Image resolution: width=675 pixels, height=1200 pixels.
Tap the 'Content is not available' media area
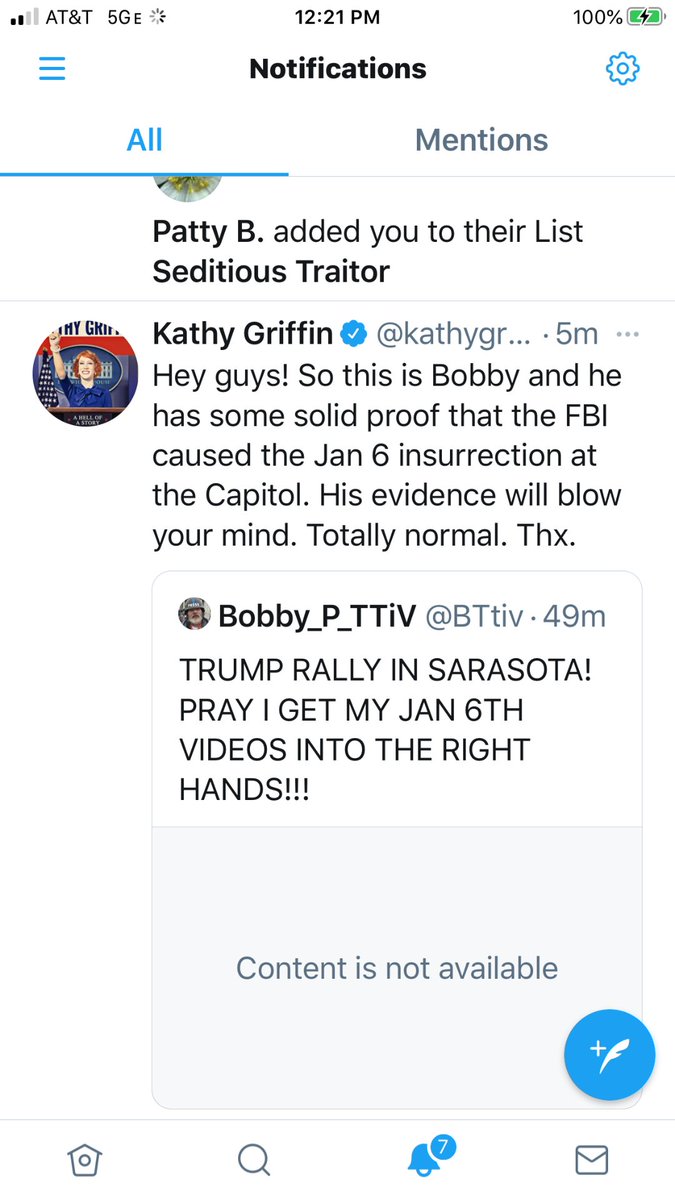[x=396, y=967]
